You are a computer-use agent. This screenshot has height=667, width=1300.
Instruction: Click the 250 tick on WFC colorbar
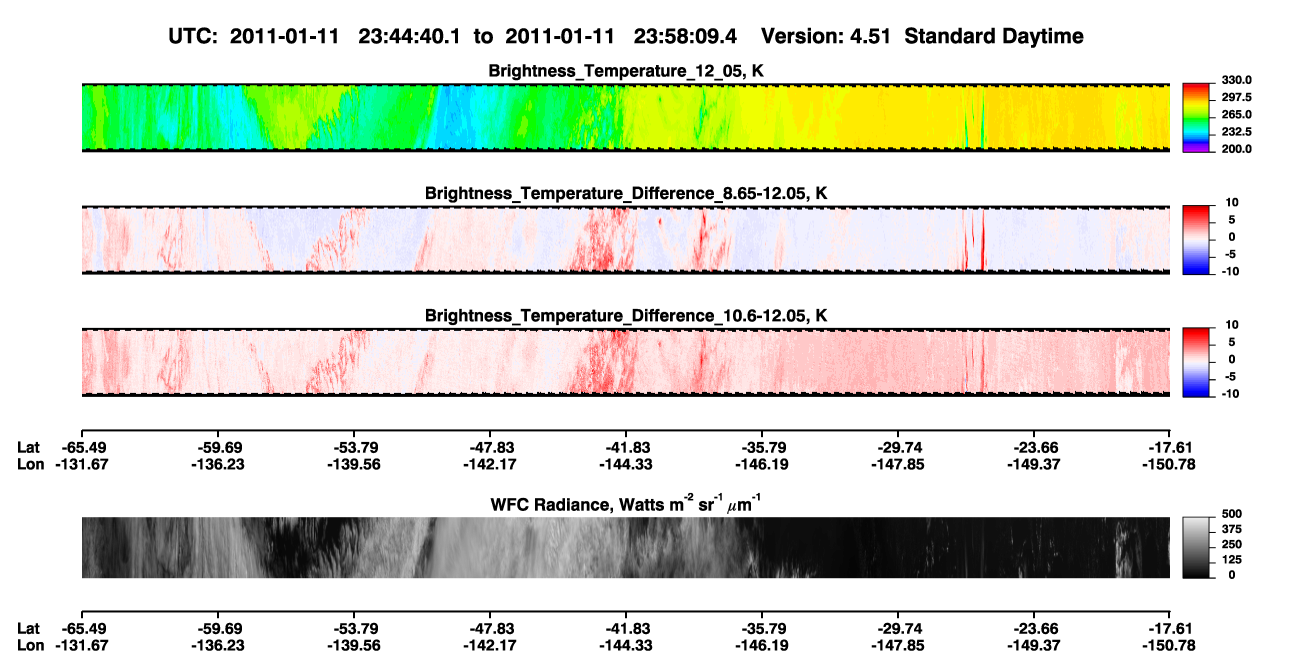1230,544
